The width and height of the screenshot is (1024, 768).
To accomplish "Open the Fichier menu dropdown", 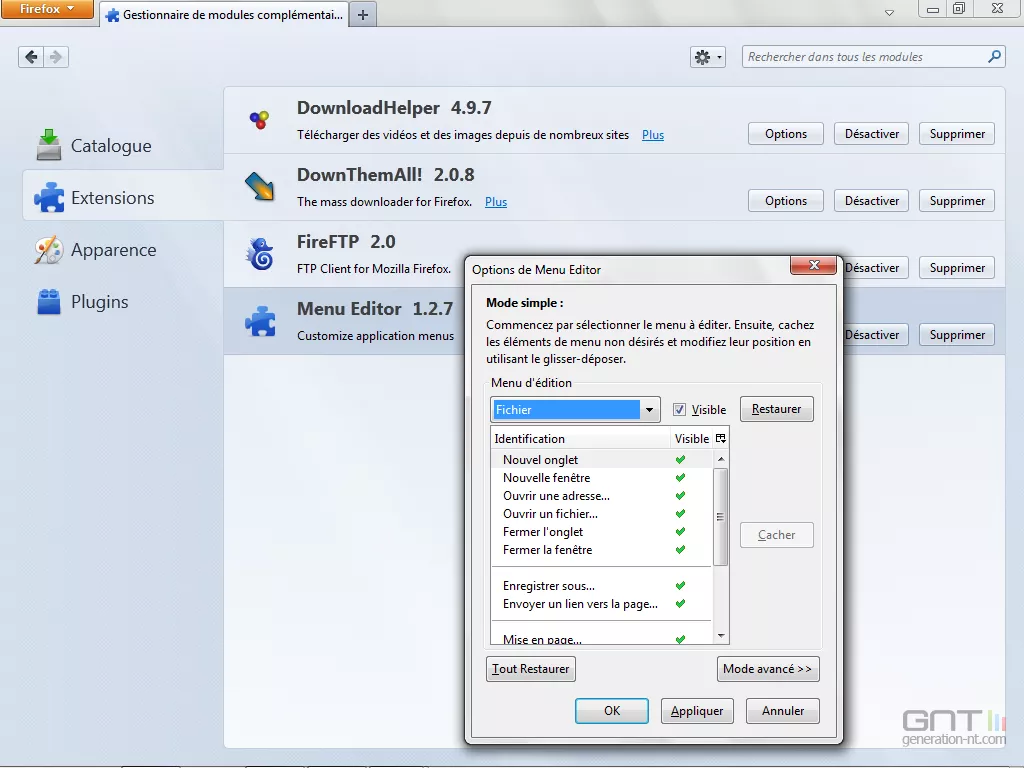I will (x=650, y=409).
